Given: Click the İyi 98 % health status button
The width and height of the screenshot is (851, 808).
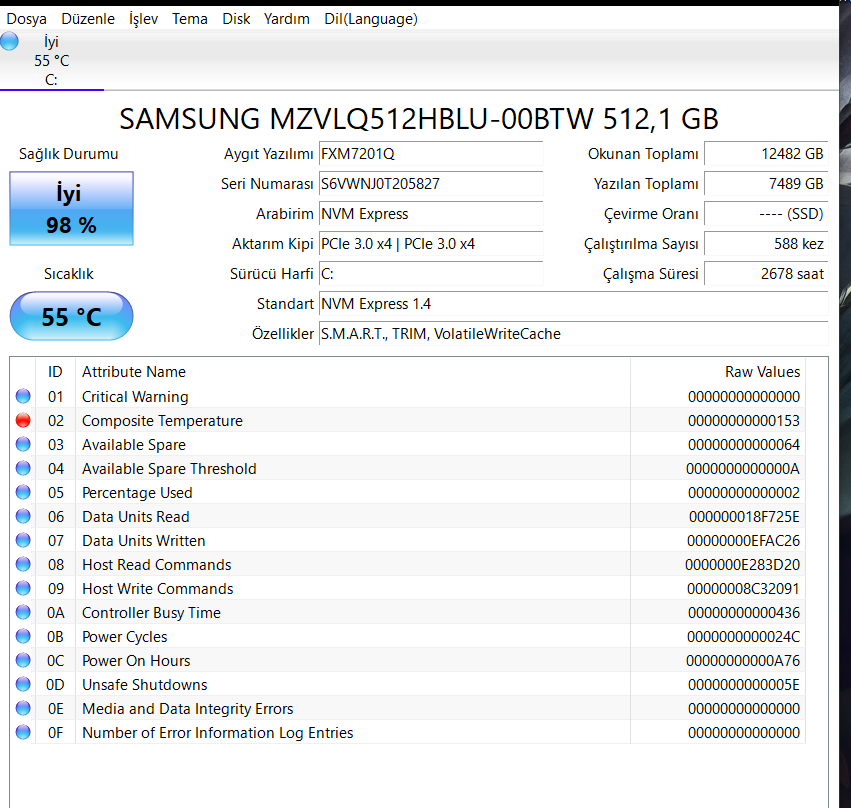Looking at the screenshot, I should (71, 209).
